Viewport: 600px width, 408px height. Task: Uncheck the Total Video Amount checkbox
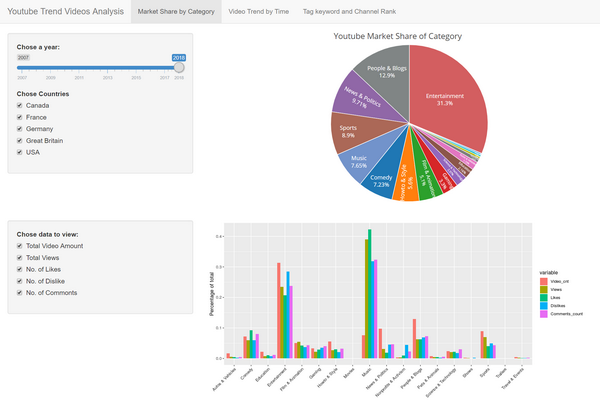[x=19, y=245]
